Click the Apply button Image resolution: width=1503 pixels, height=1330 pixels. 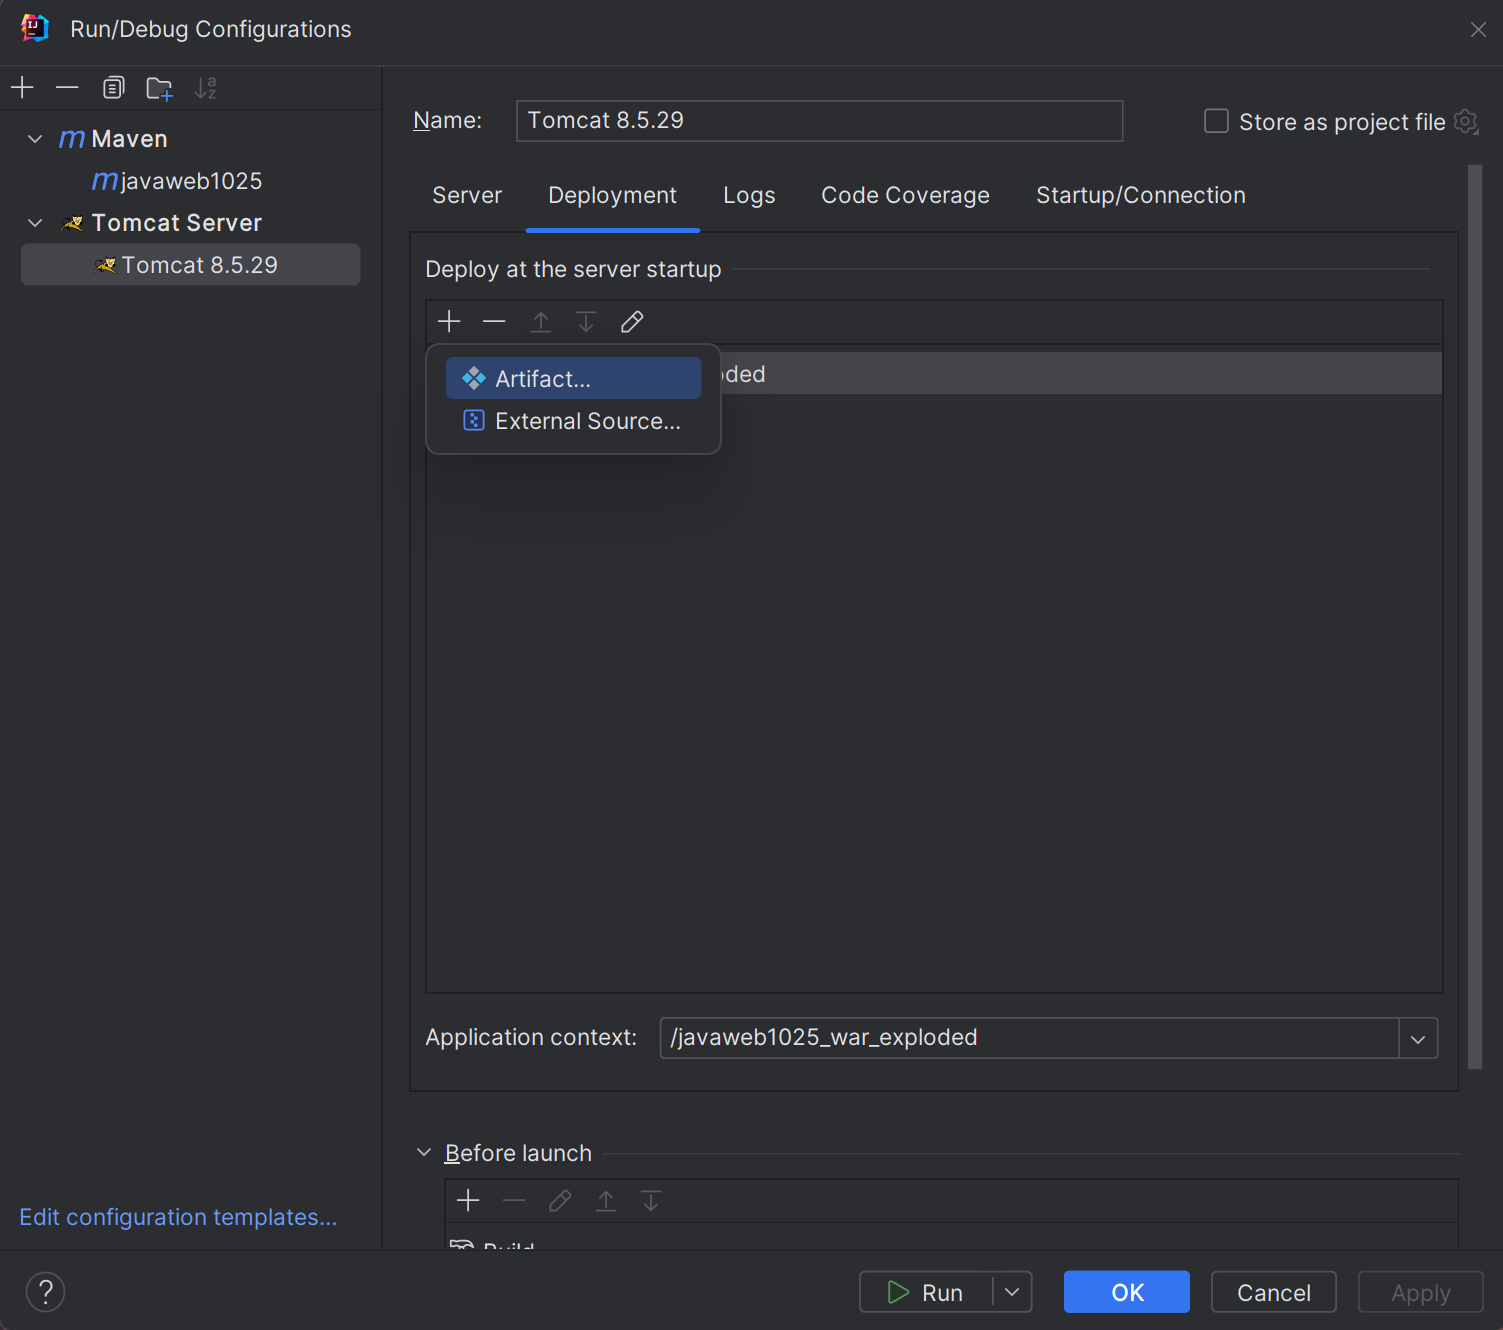1420,1292
